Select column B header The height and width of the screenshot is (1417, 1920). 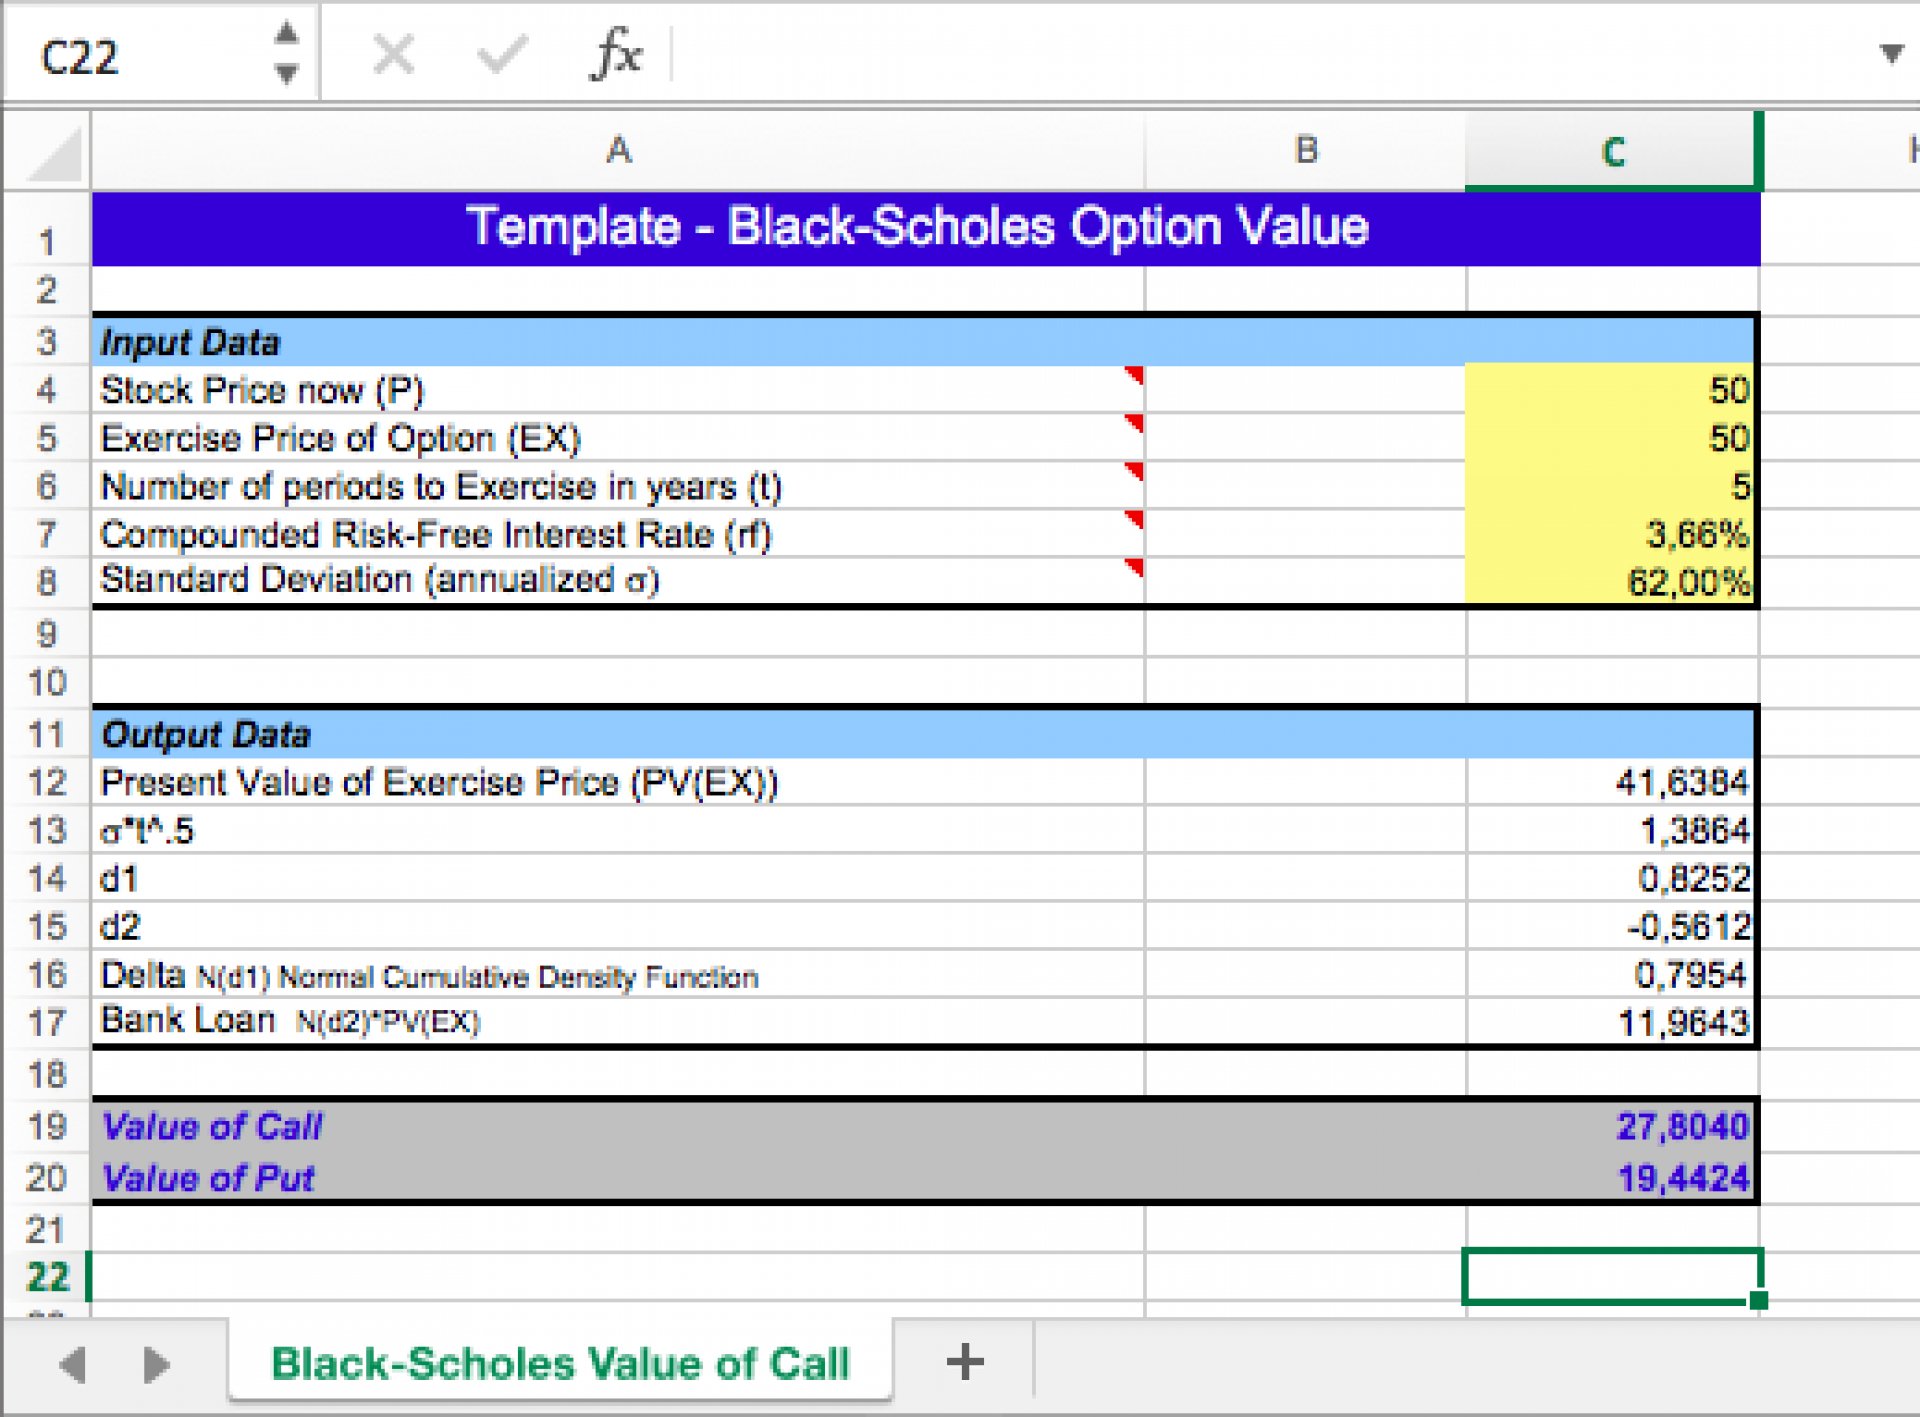[1306, 151]
